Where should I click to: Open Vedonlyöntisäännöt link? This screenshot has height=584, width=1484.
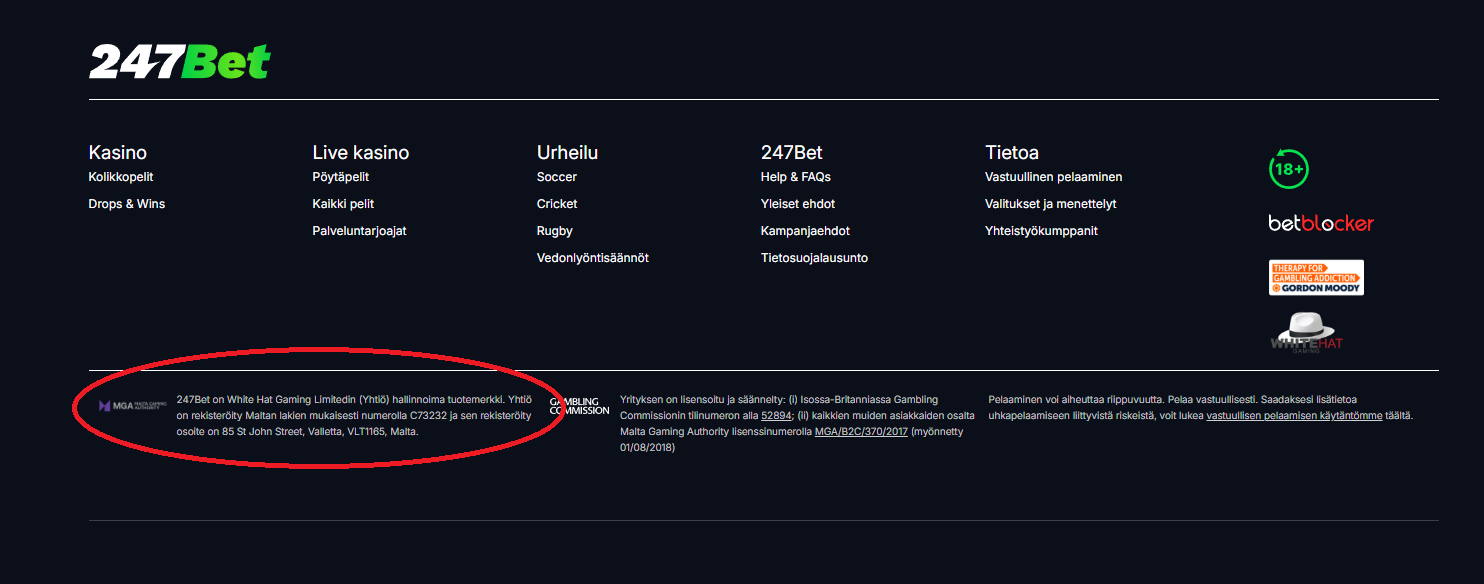(593, 258)
